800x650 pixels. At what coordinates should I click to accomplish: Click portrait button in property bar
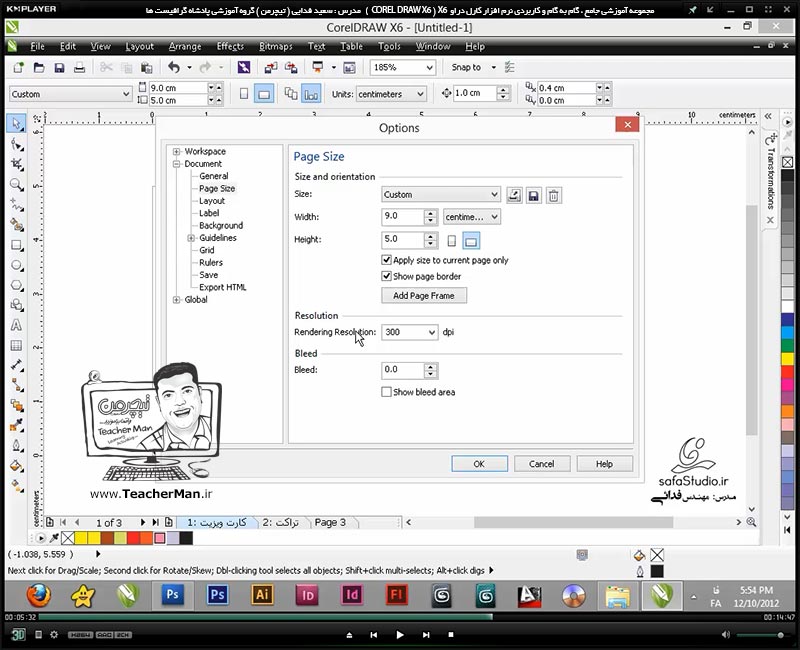[244, 94]
